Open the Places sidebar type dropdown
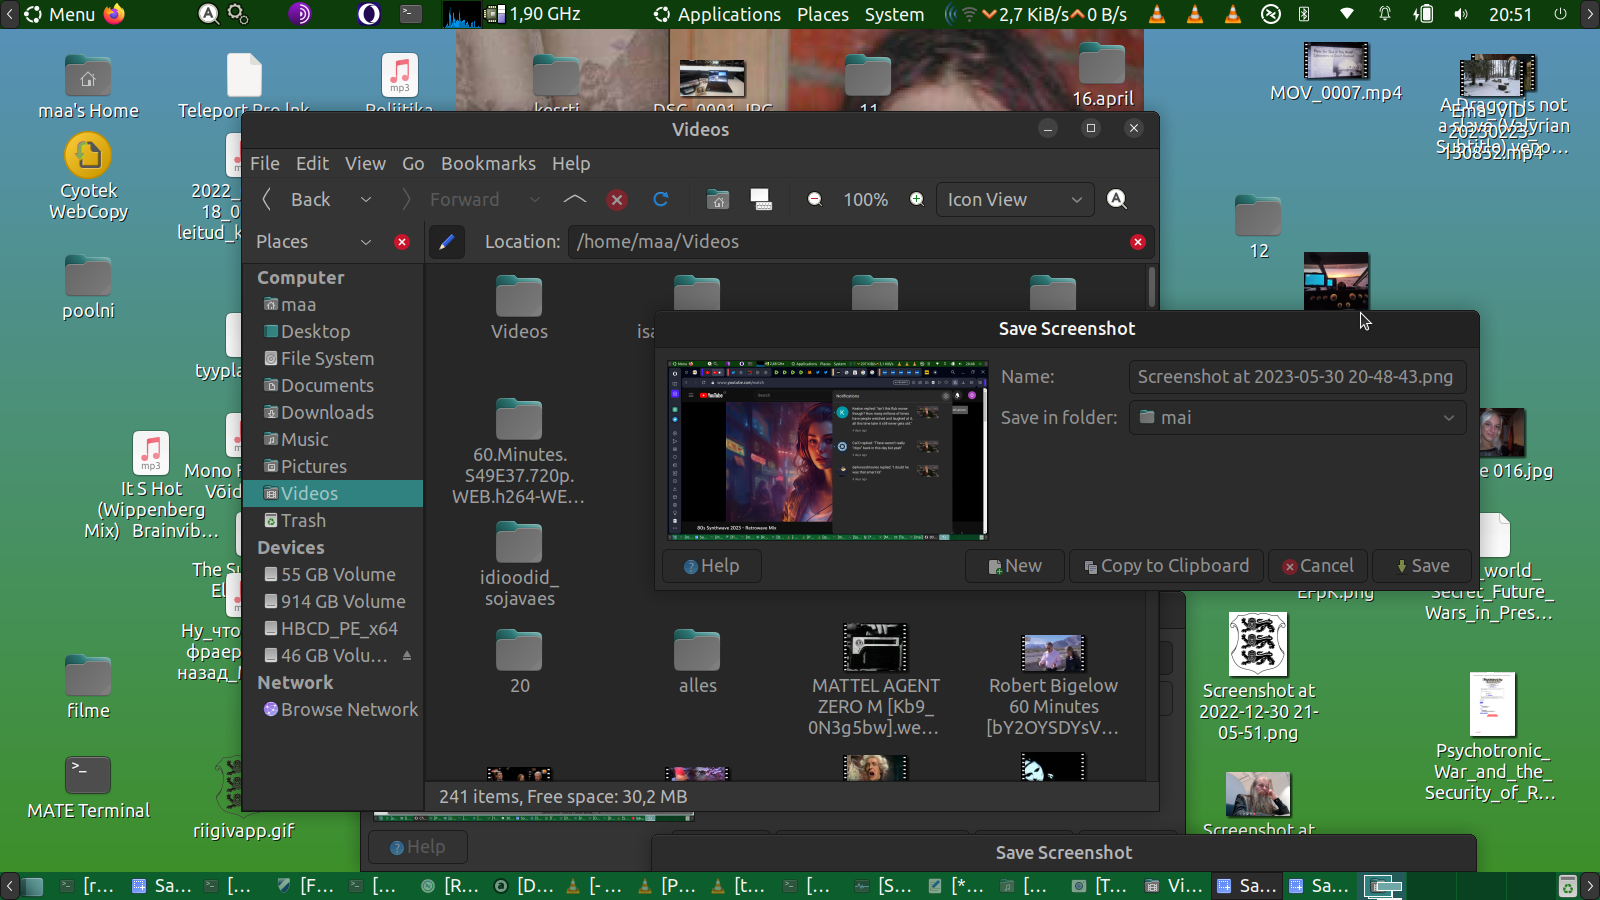Viewport: 1600px width, 900px height. tap(313, 242)
